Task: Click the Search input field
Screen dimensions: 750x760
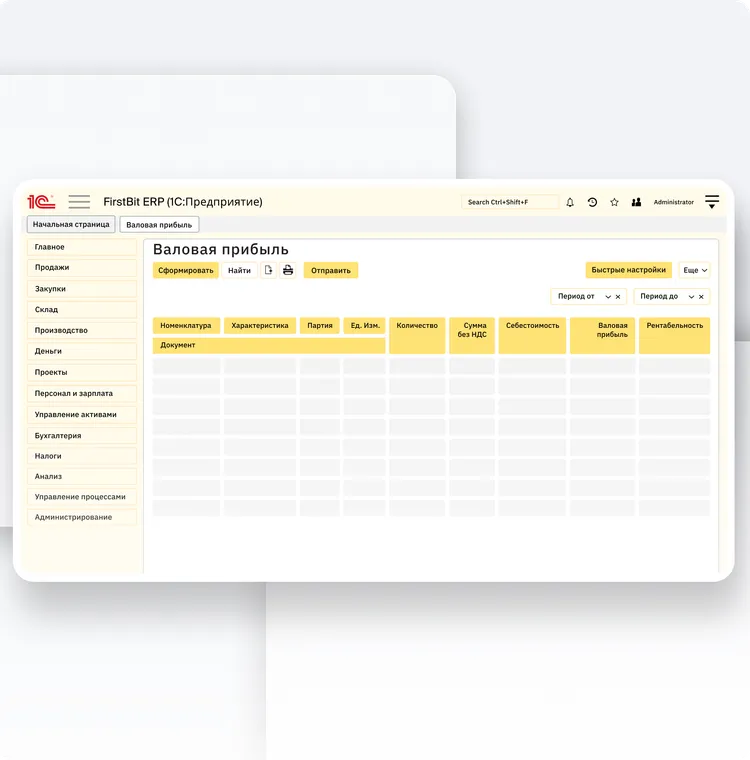Action: [x=510, y=202]
